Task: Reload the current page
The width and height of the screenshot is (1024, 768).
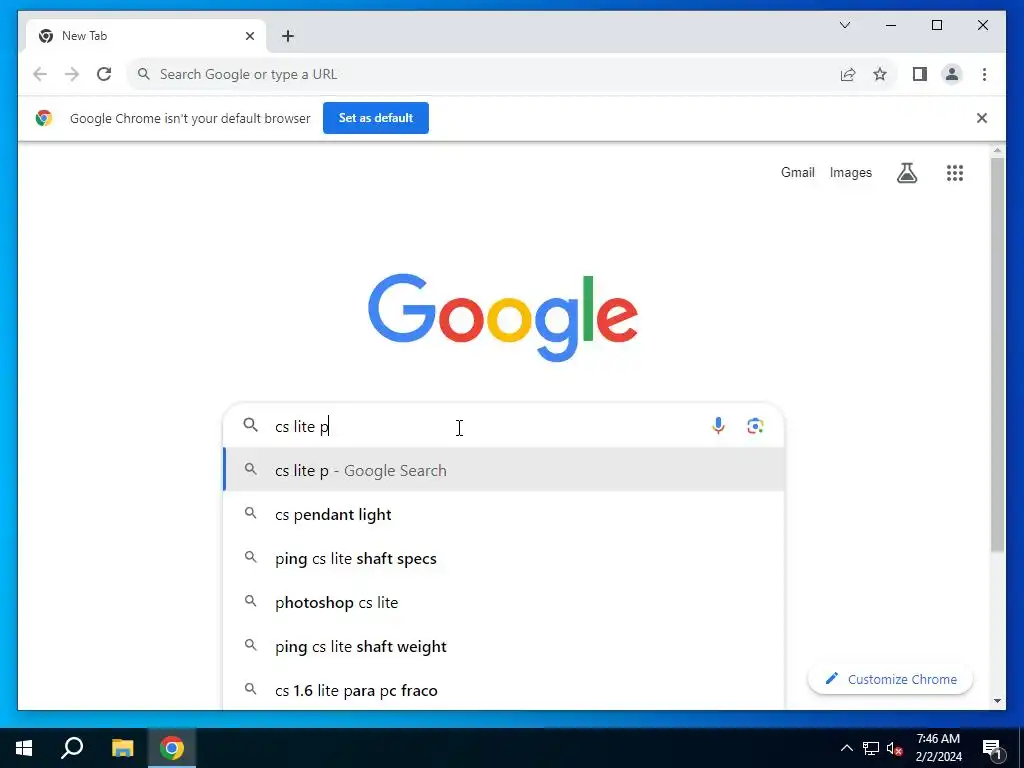Action: [104, 74]
